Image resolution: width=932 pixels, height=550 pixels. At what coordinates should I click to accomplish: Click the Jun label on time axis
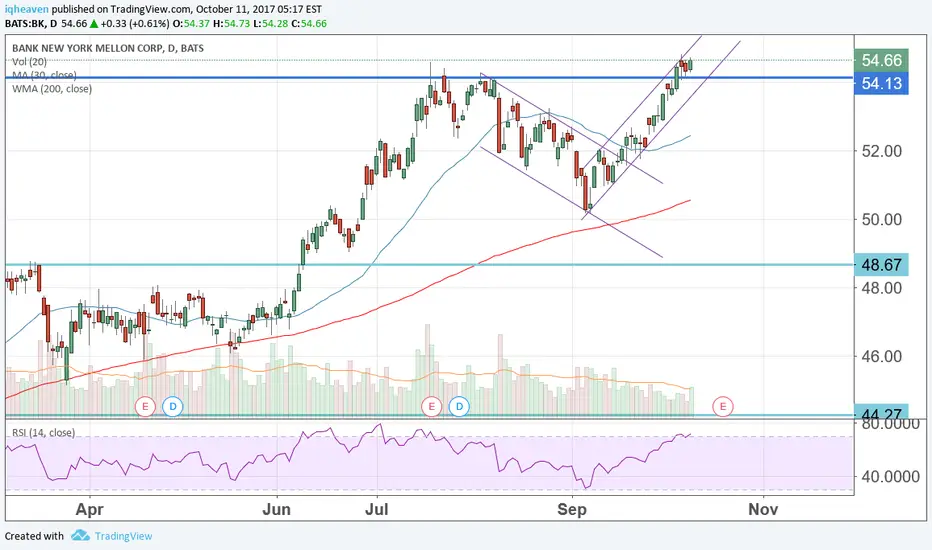pos(276,510)
